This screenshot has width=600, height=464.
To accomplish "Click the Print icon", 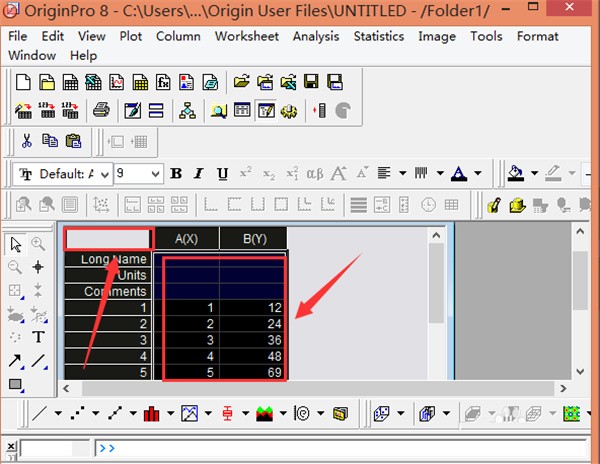I will pyautogui.click(x=101, y=110).
